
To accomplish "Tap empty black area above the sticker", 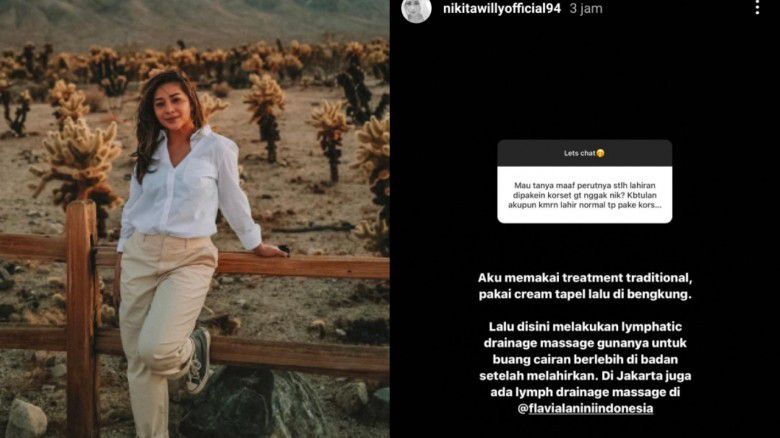I will click(585, 80).
